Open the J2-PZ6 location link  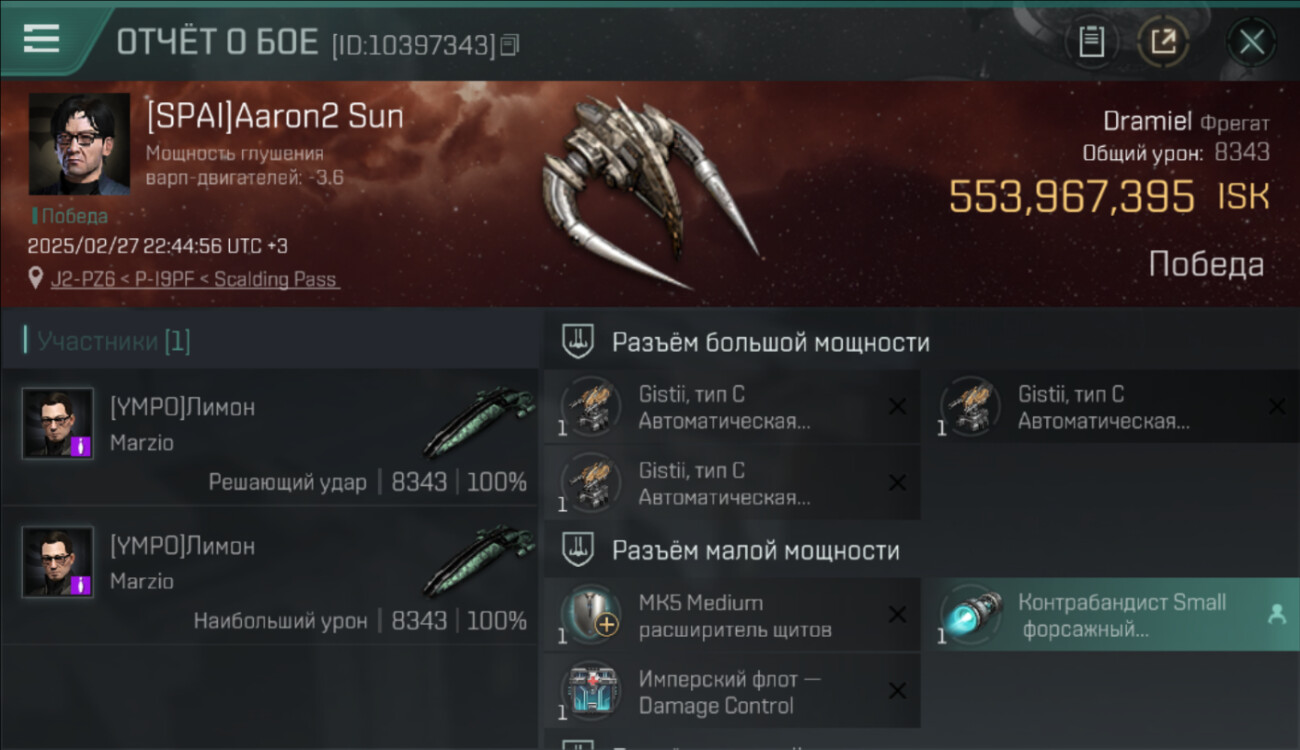(x=195, y=279)
